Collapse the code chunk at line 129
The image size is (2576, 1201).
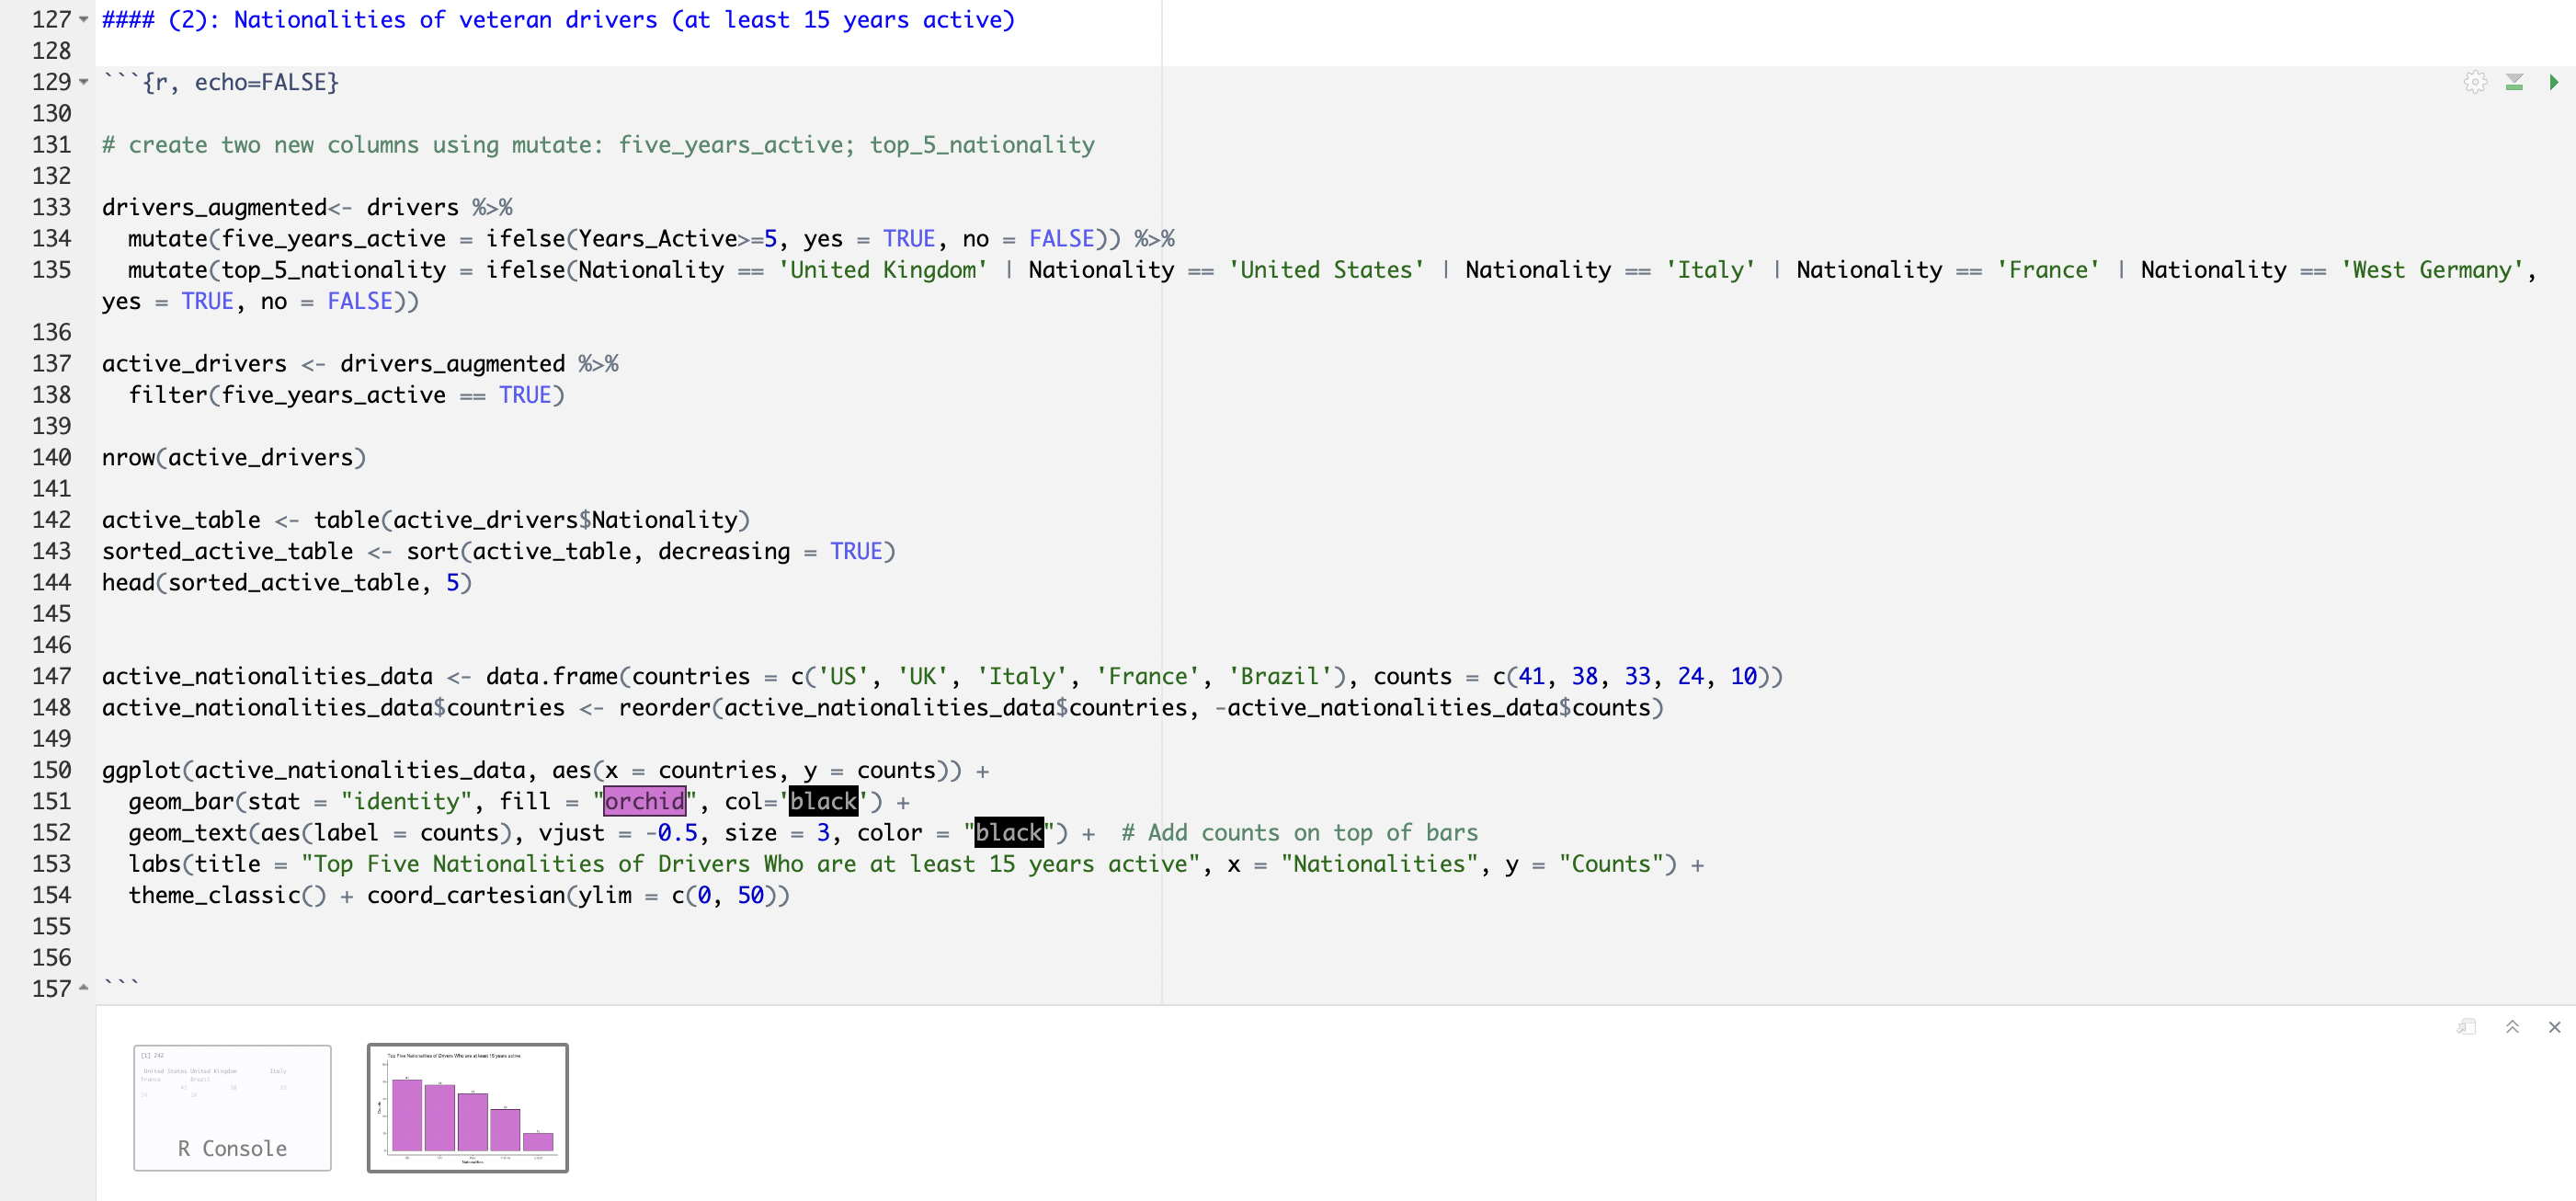pyautogui.click(x=84, y=82)
